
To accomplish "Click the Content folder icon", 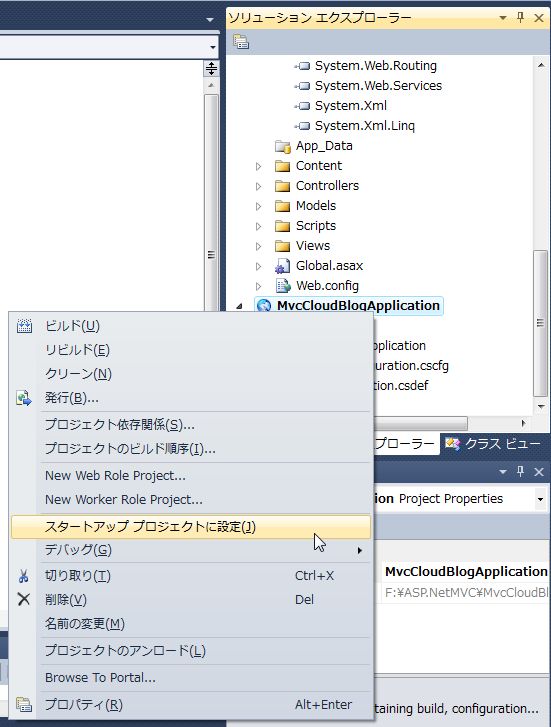I will pyautogui.click(x=282, y=166).
